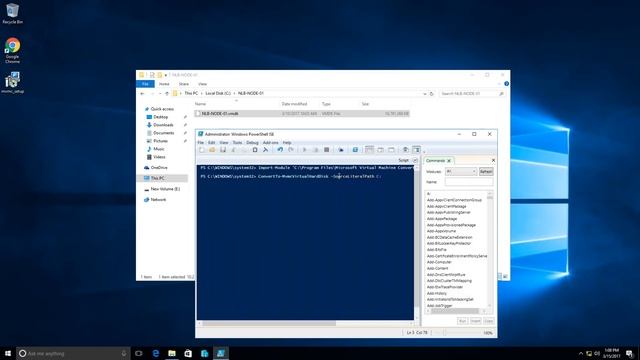
Task: Click New Remote PowerShell Tab icon
Action: [x=341, y=150]
